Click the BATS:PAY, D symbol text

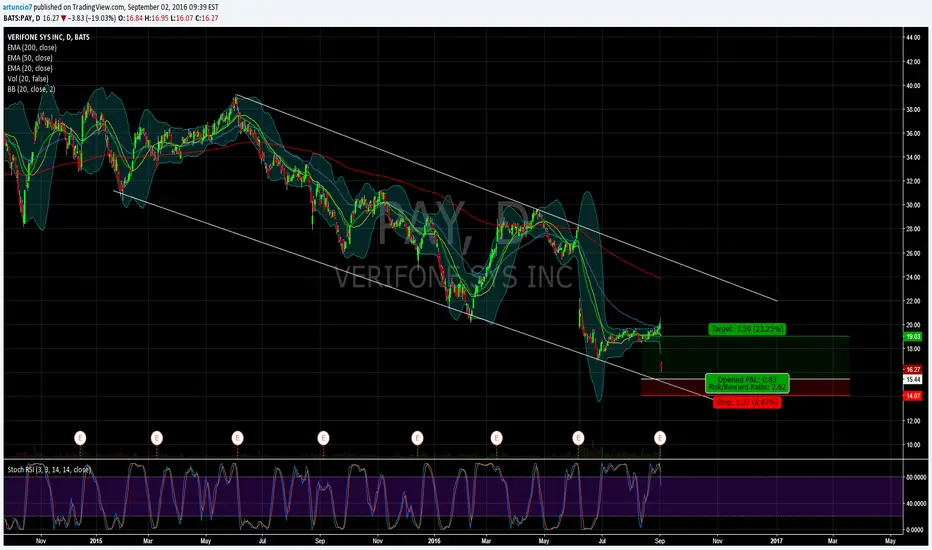(x=22, y=18)
